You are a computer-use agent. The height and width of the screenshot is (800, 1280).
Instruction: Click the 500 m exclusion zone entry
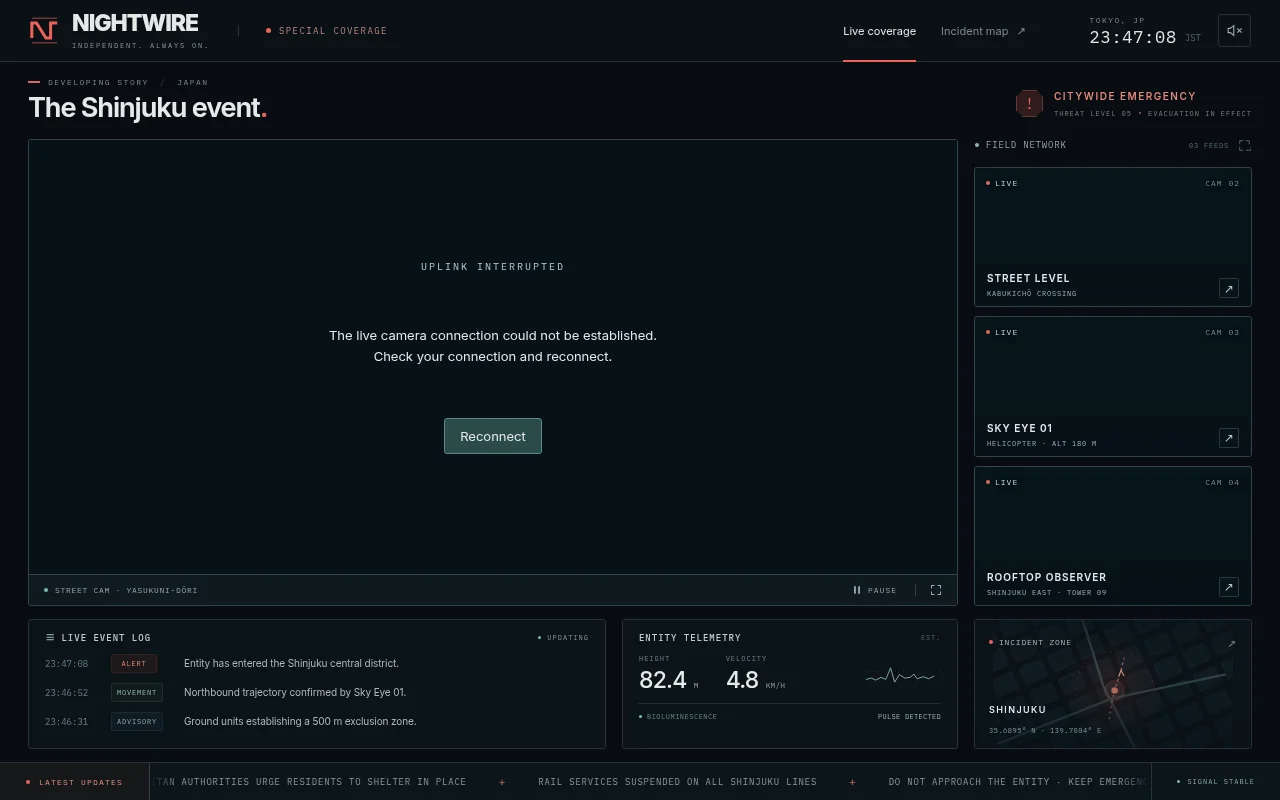(x=300, y=721)
